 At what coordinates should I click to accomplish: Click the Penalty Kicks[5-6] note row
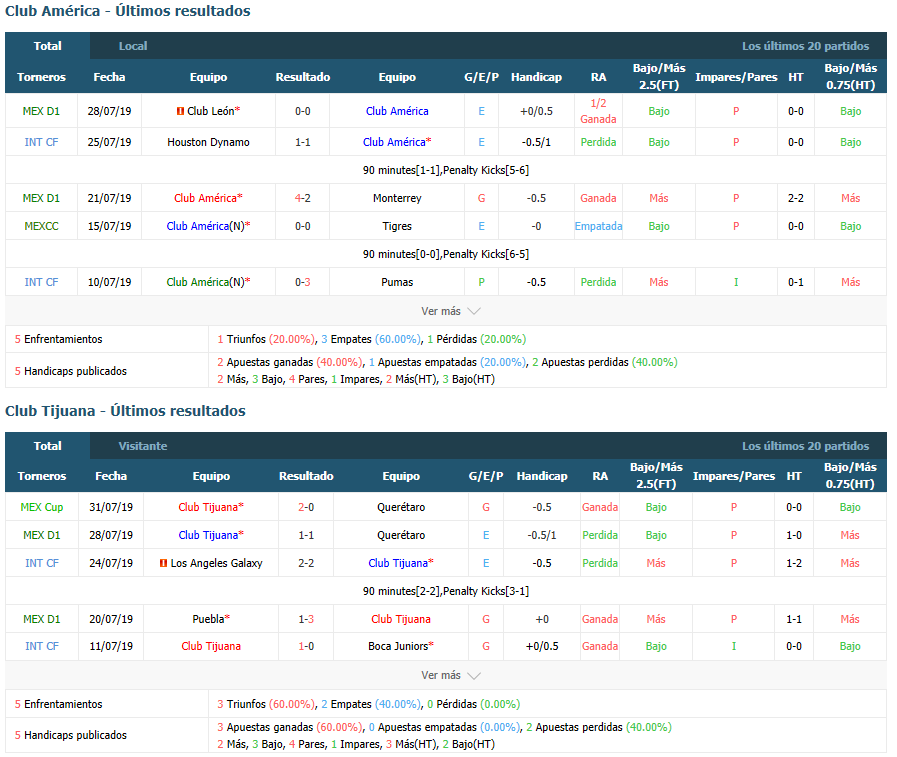[x=446, y=170]
